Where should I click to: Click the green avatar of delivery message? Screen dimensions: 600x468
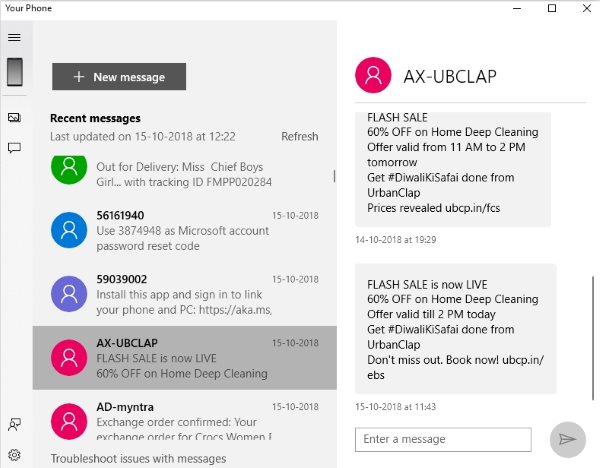[x=69, y=168]
